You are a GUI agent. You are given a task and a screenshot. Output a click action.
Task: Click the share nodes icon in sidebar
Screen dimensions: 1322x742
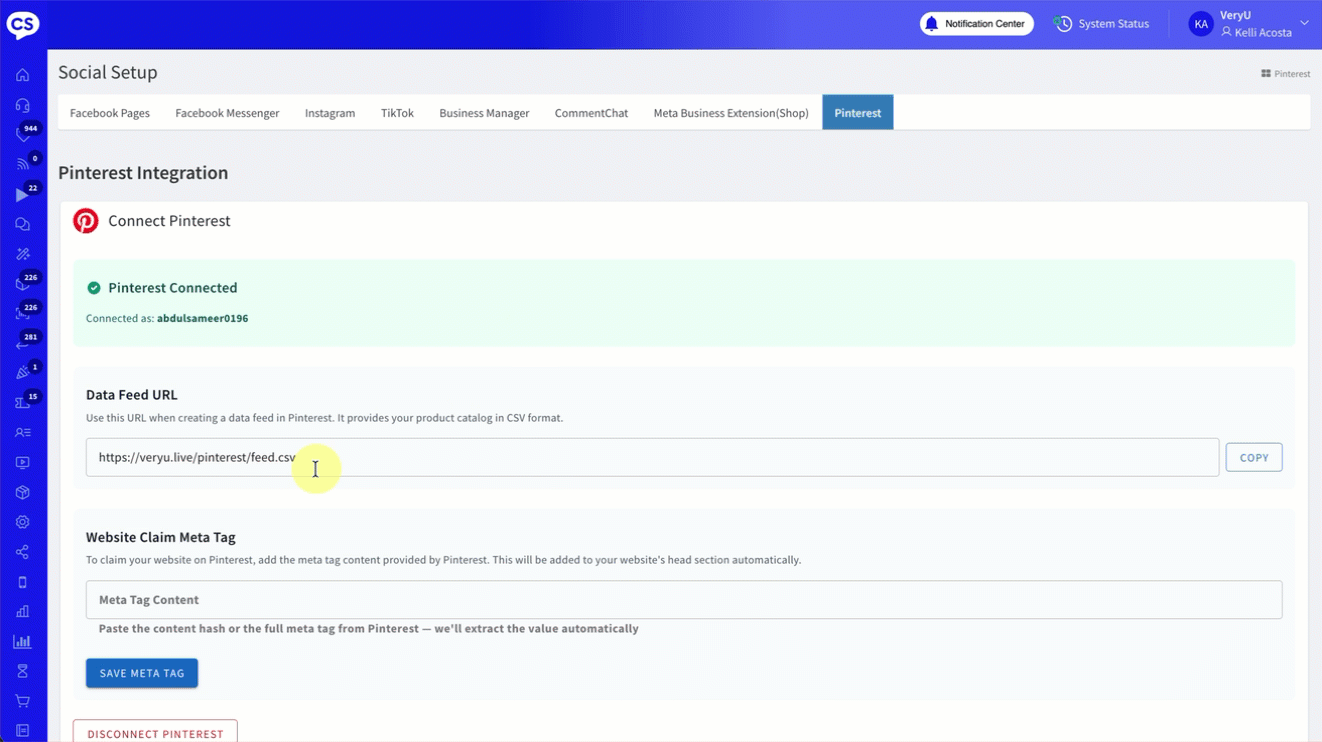[x=22, y=552]
